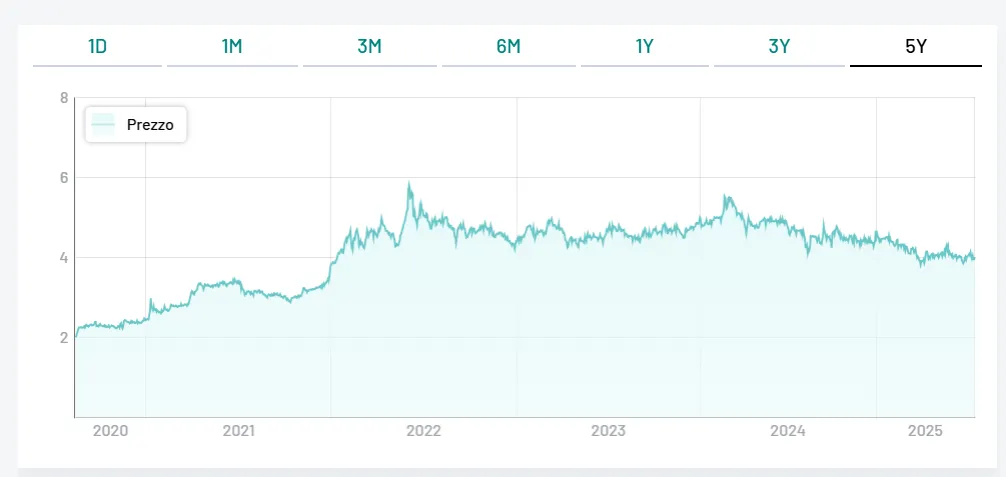The image size is (1006, 477).
Task: Select the 2022 year axis label
Action: click(x=423, y=431)
